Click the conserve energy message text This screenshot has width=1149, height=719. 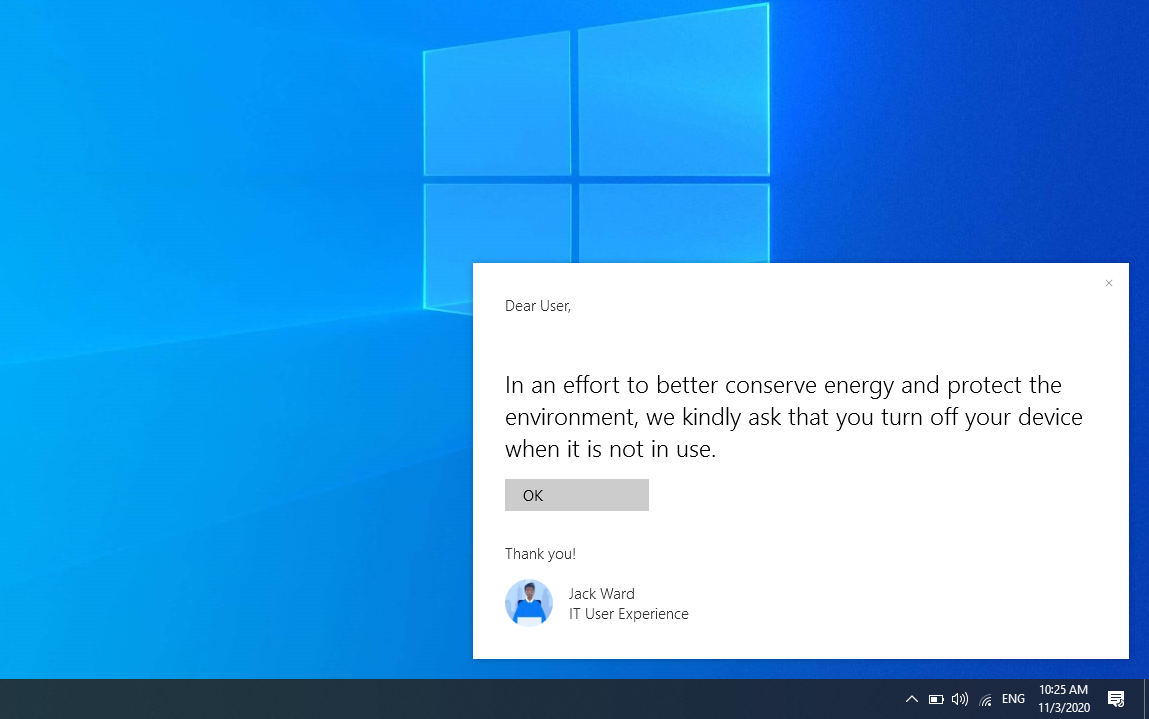[x=793, y=417]
